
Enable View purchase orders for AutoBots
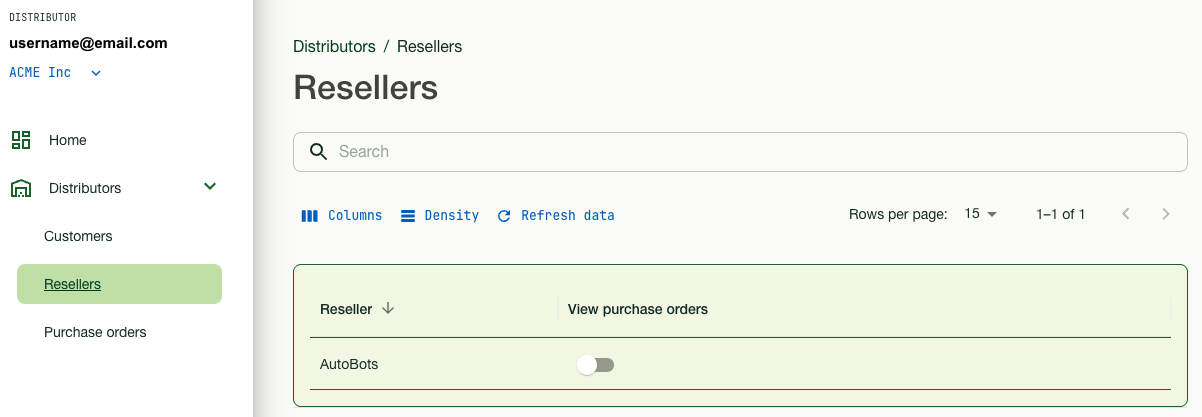point(596,365)
